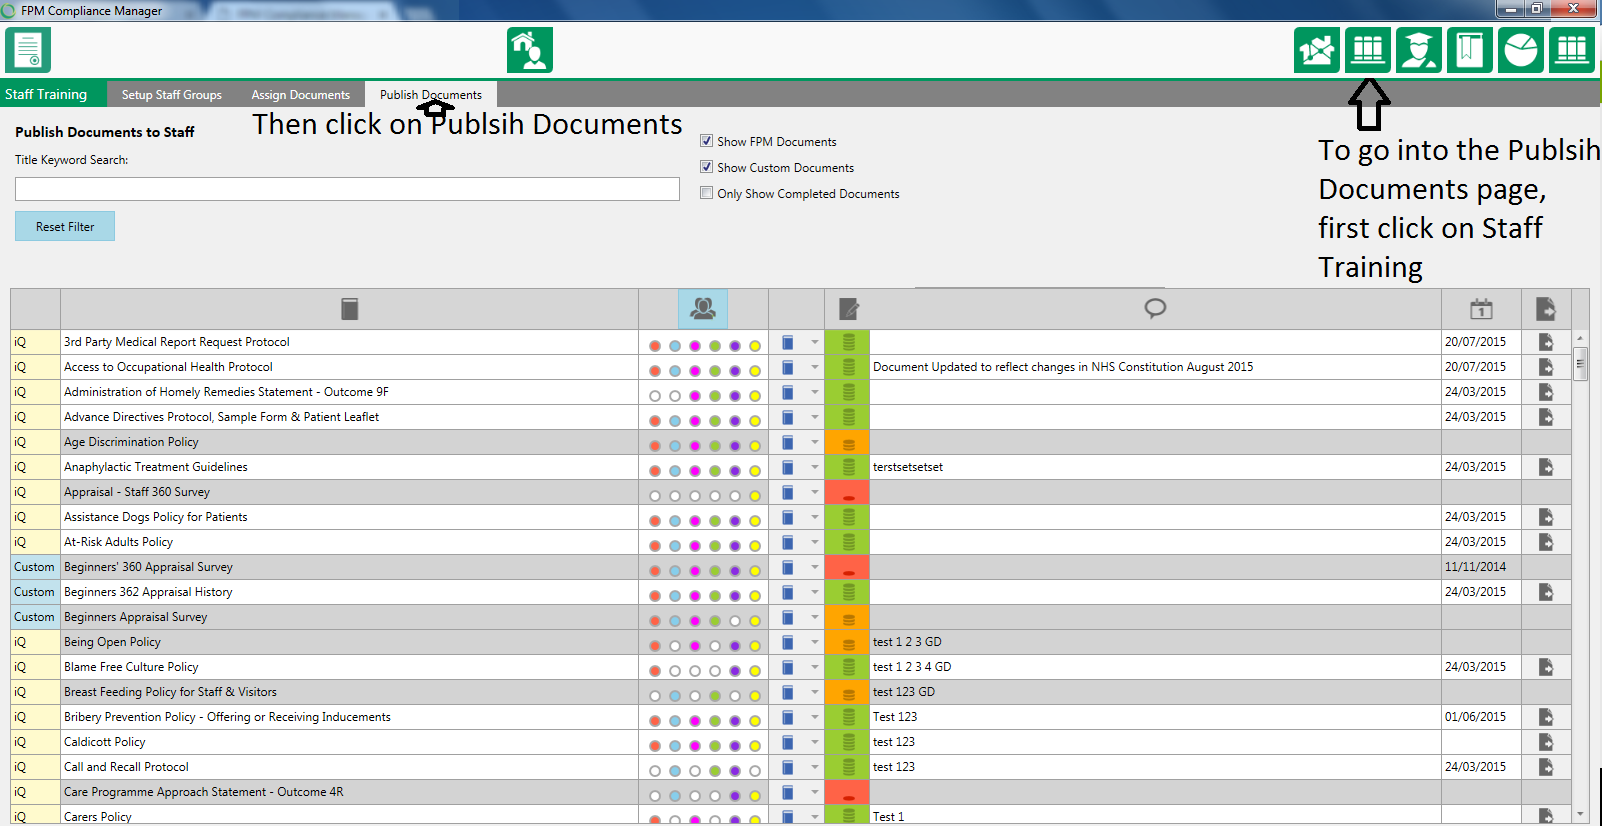Click red staff group dot for Appraisal - Staff 360 Survey
This screenshot has height=826, width=1602.
click(655, 496)
